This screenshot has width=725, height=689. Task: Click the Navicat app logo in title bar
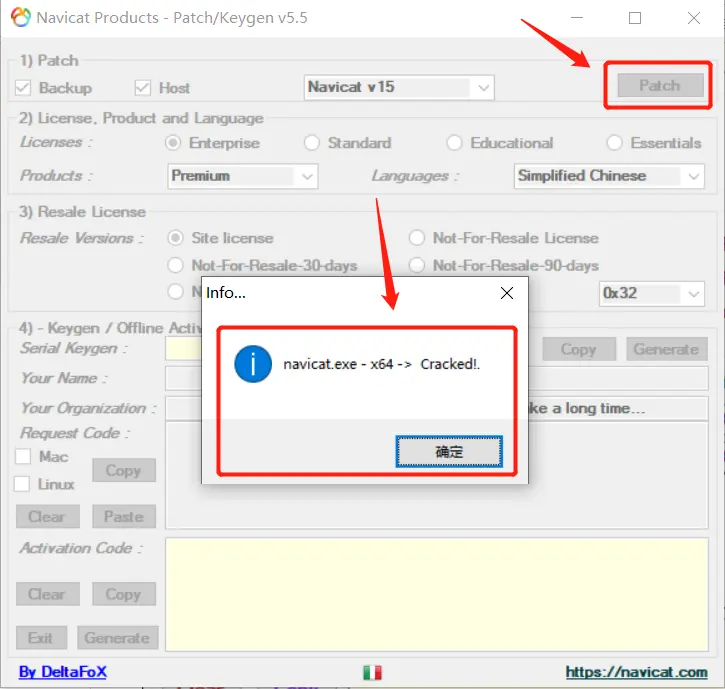(x=20, y=18)
